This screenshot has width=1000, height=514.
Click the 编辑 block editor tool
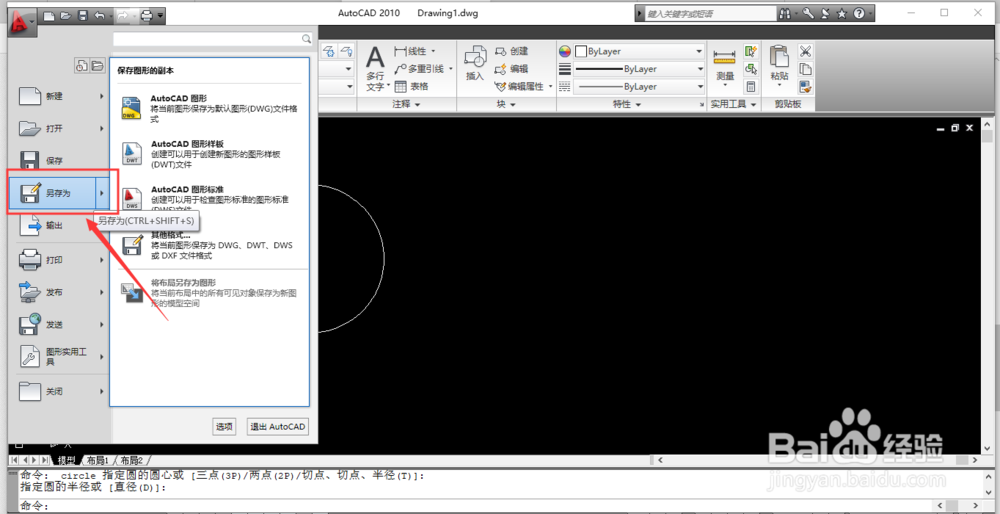click(511, 68)
